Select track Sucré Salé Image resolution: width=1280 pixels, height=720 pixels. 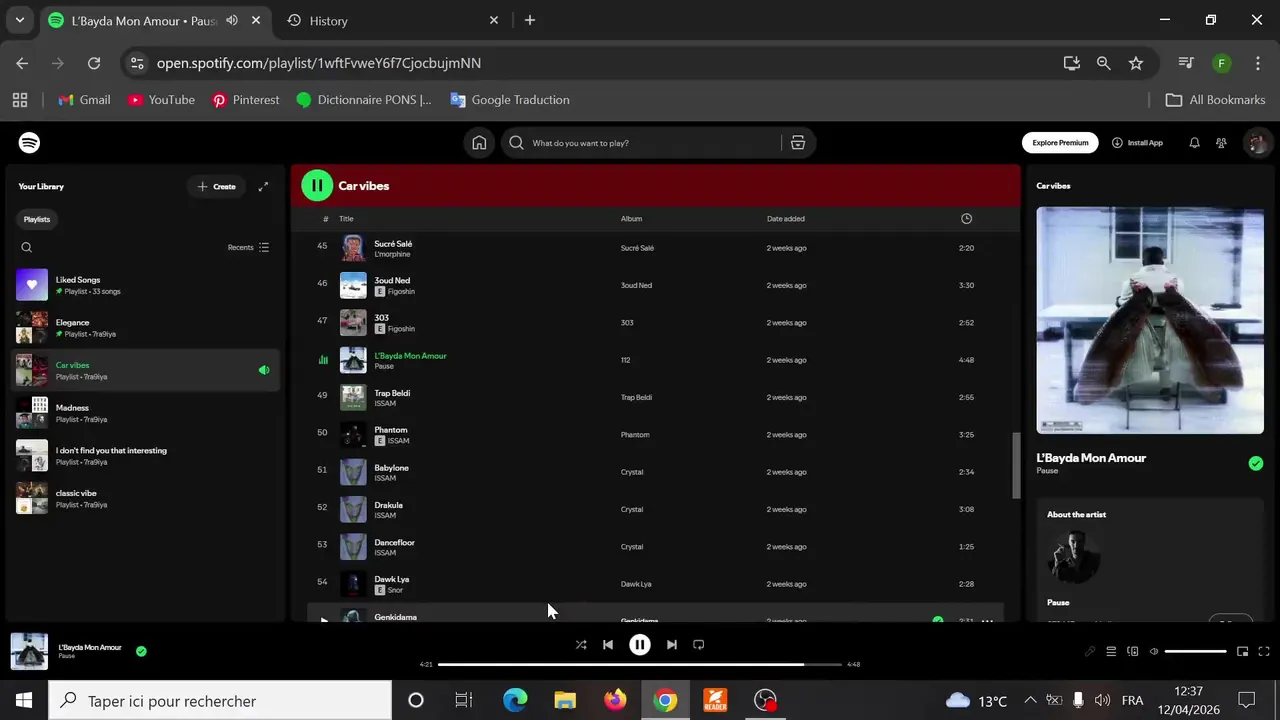point(655,248)
